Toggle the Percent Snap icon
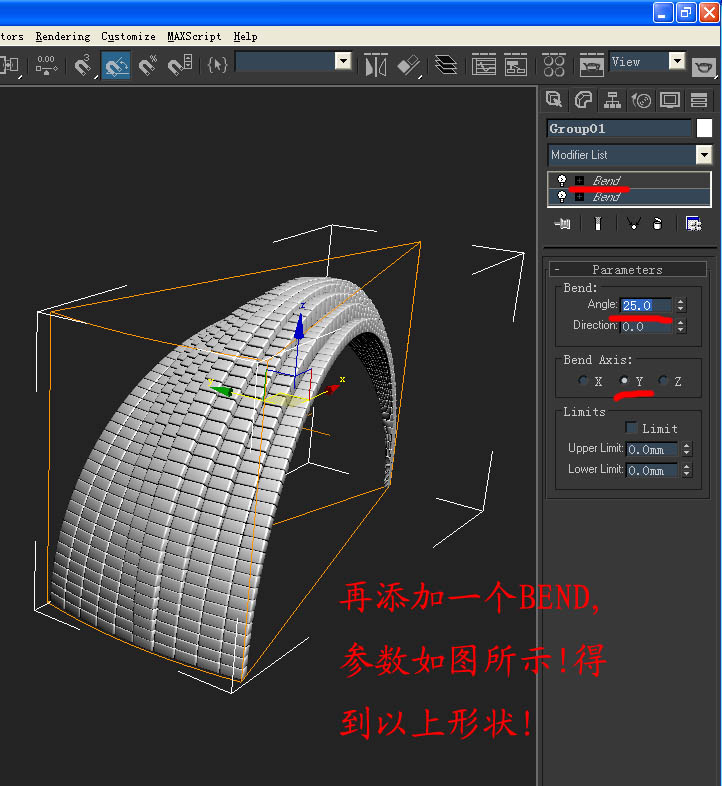Screen dimensions: 722x786 [x=148, y=65]
